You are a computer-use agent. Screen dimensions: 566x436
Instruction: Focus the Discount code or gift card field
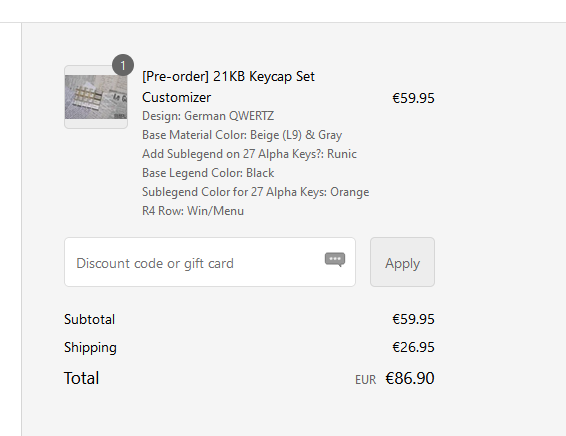coord(210,262)
